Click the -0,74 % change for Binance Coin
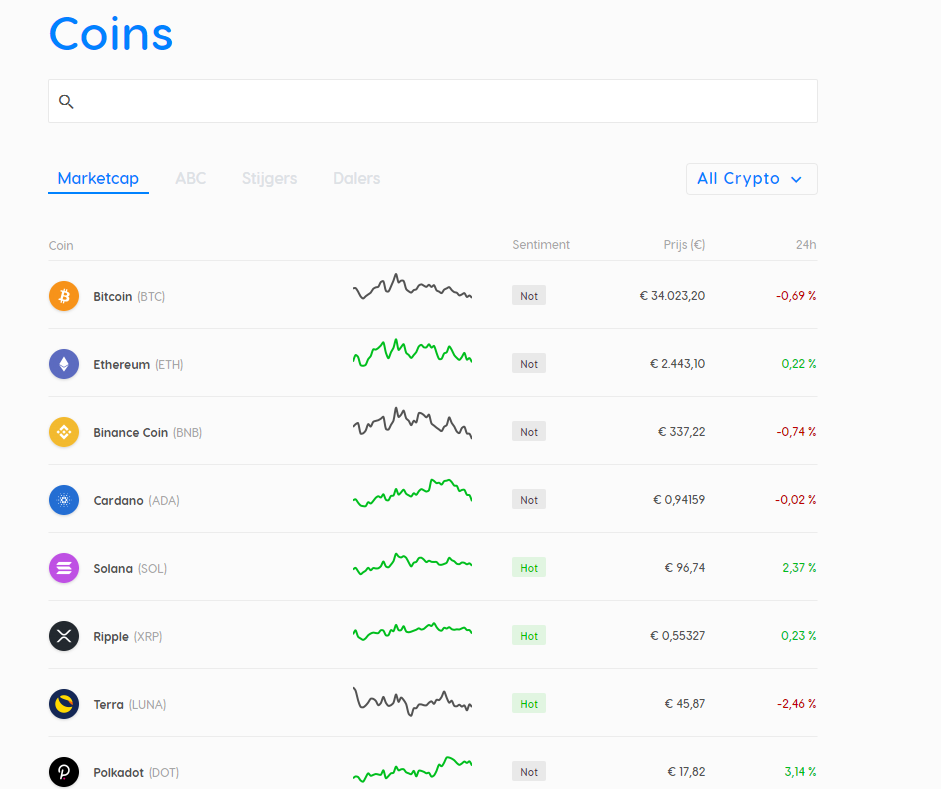 pos(796,431)
